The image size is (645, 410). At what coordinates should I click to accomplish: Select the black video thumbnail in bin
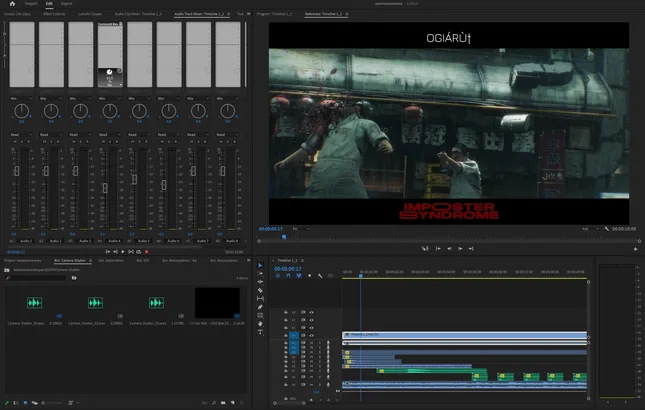(x=217, y=302)
